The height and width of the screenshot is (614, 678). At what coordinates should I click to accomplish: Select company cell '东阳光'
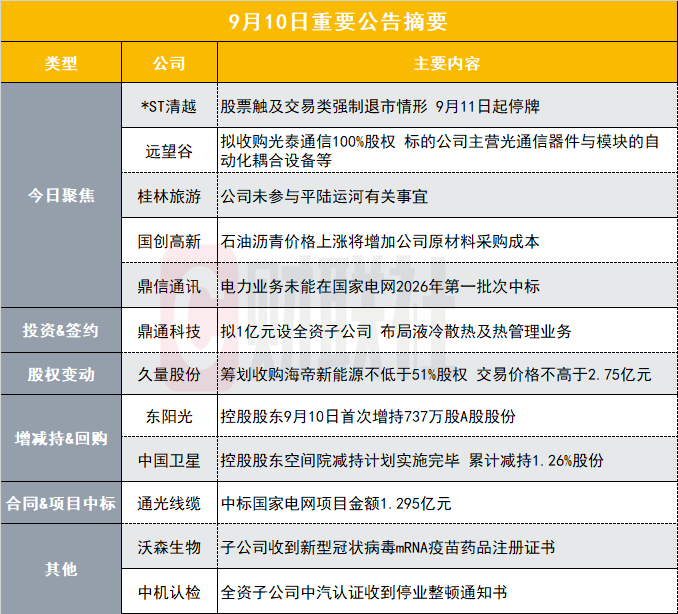coord(169,416)
